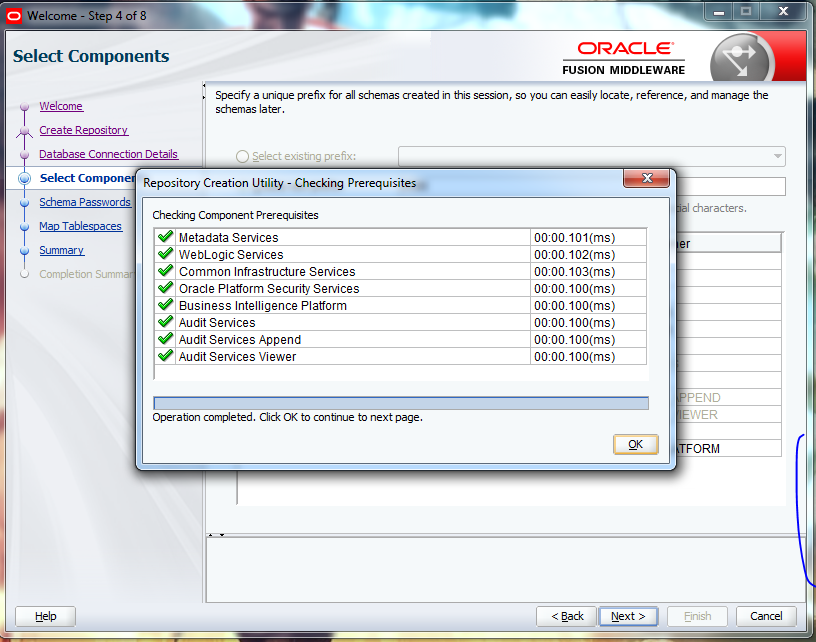
Task: Click the Next button
Action: click(x=628, y=616)
